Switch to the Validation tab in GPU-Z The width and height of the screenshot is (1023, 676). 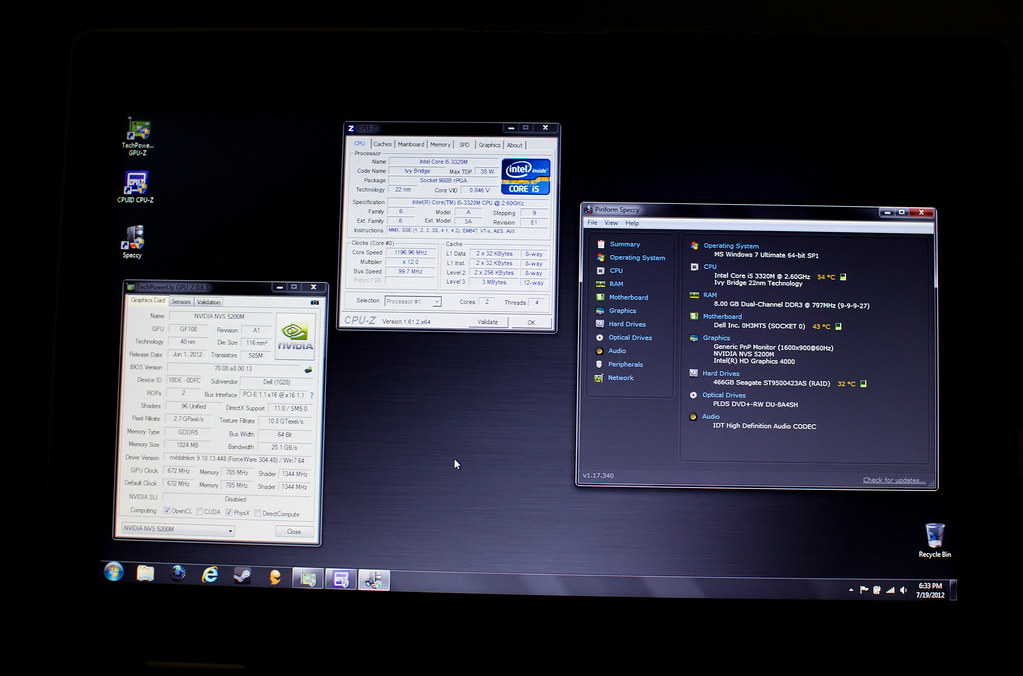click(208, 302)
